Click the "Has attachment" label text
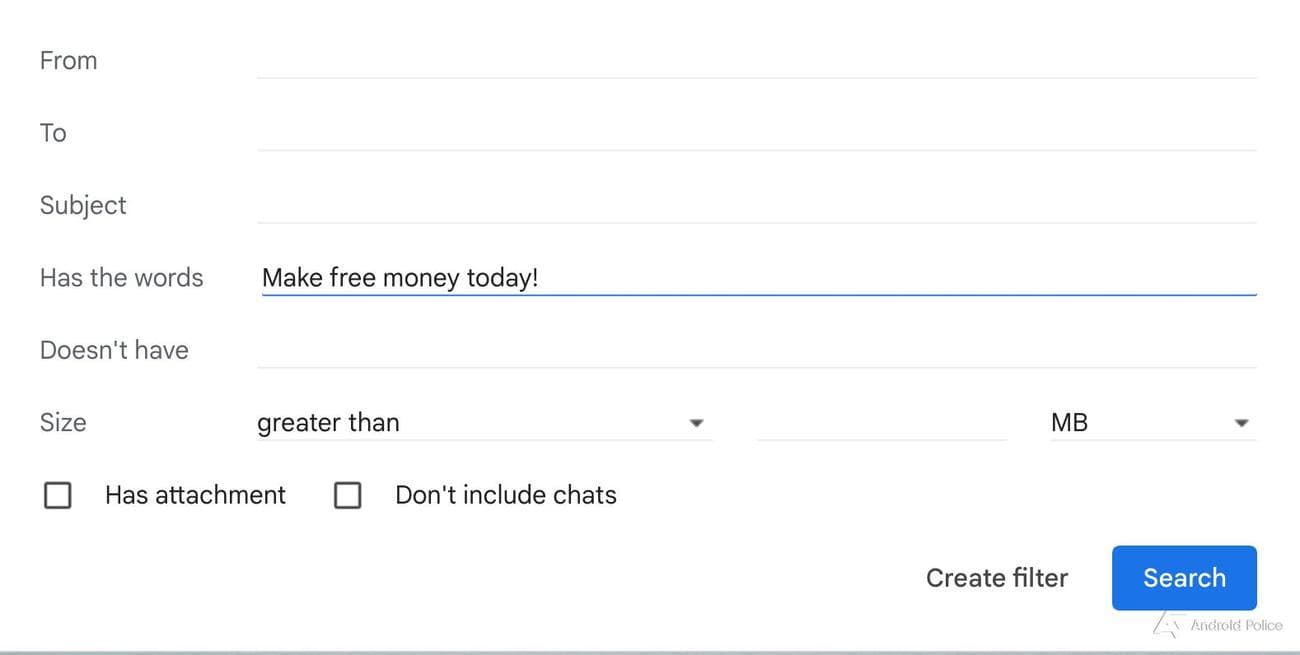The image size is (1300, 655). [194, 494]
